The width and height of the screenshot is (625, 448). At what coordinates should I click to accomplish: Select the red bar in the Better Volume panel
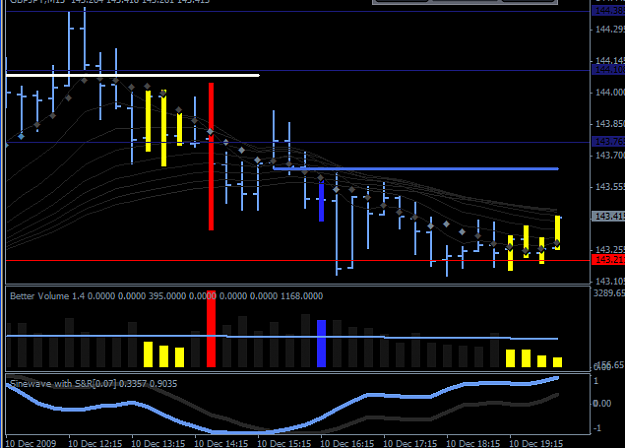pos(211,329)
